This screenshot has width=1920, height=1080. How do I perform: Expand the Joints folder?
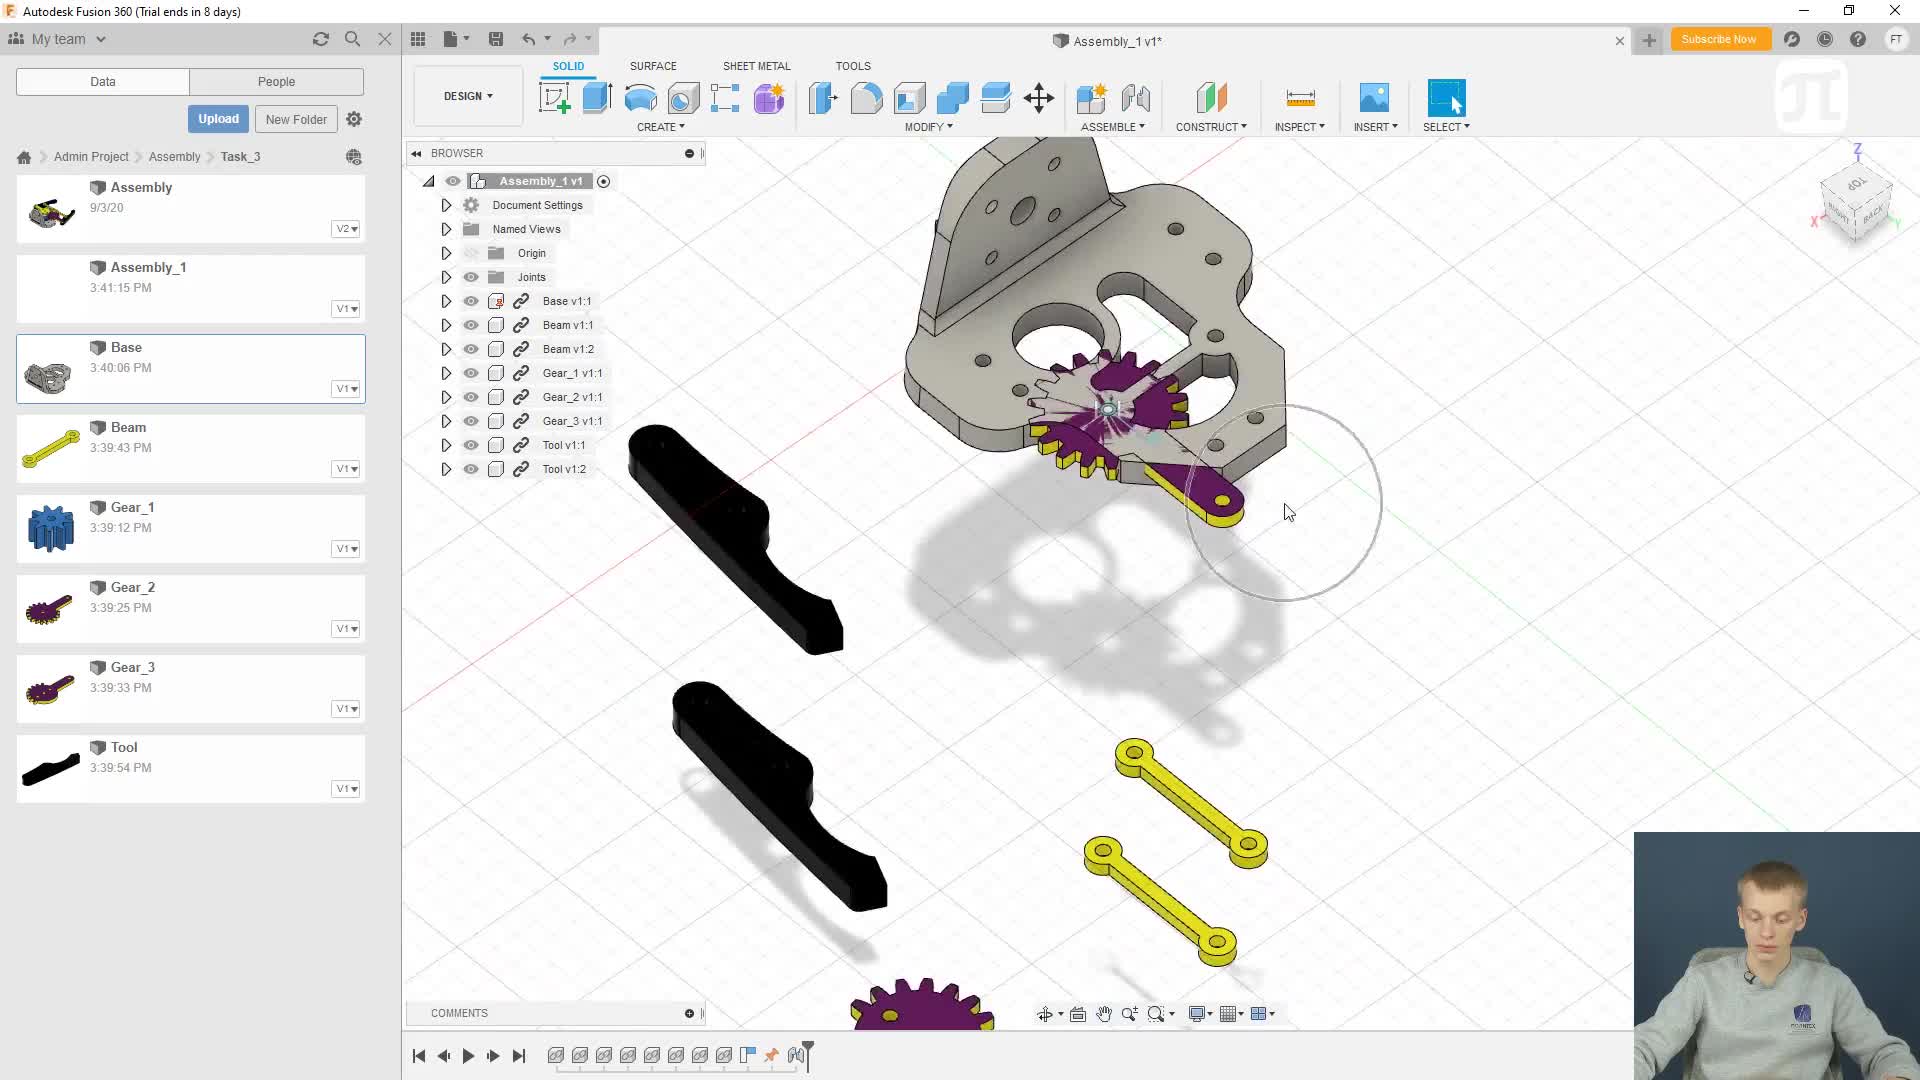tap(446, 277)
